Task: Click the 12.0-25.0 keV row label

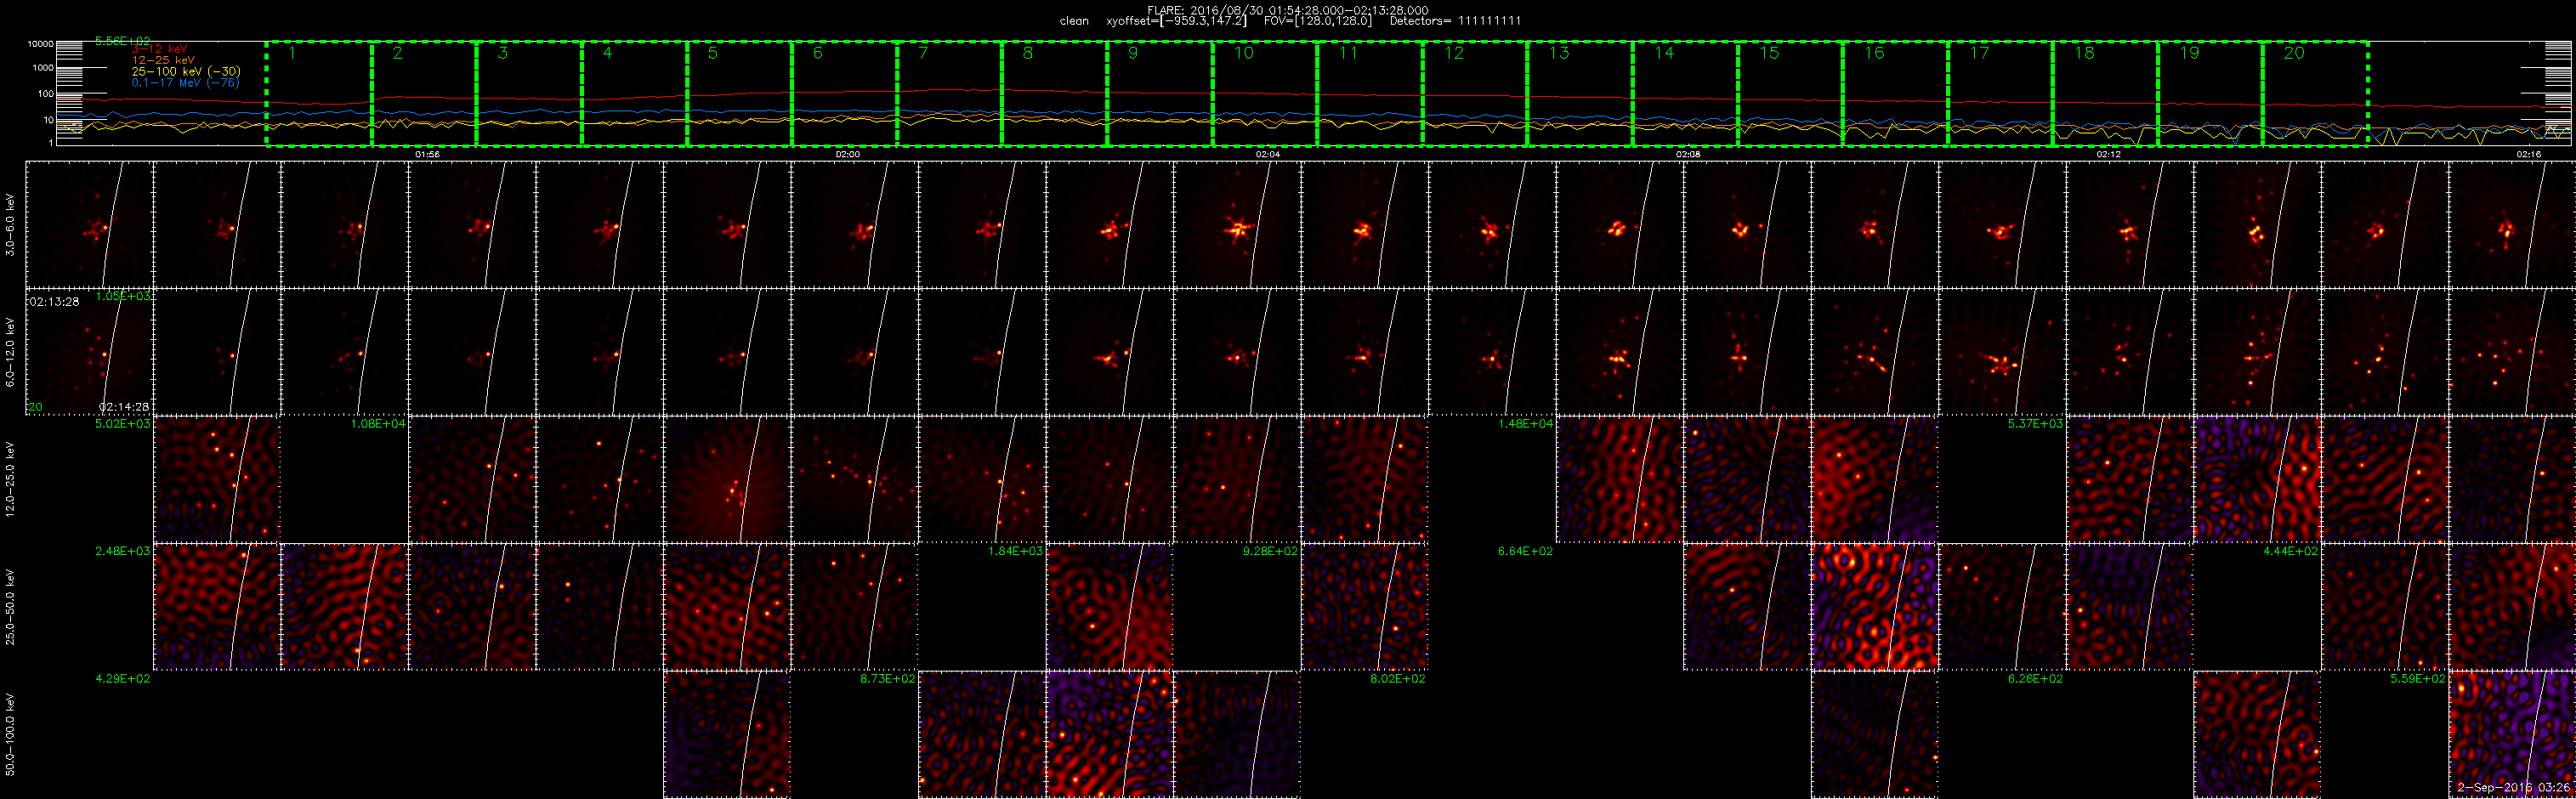Action: click(x=10, y=479)
